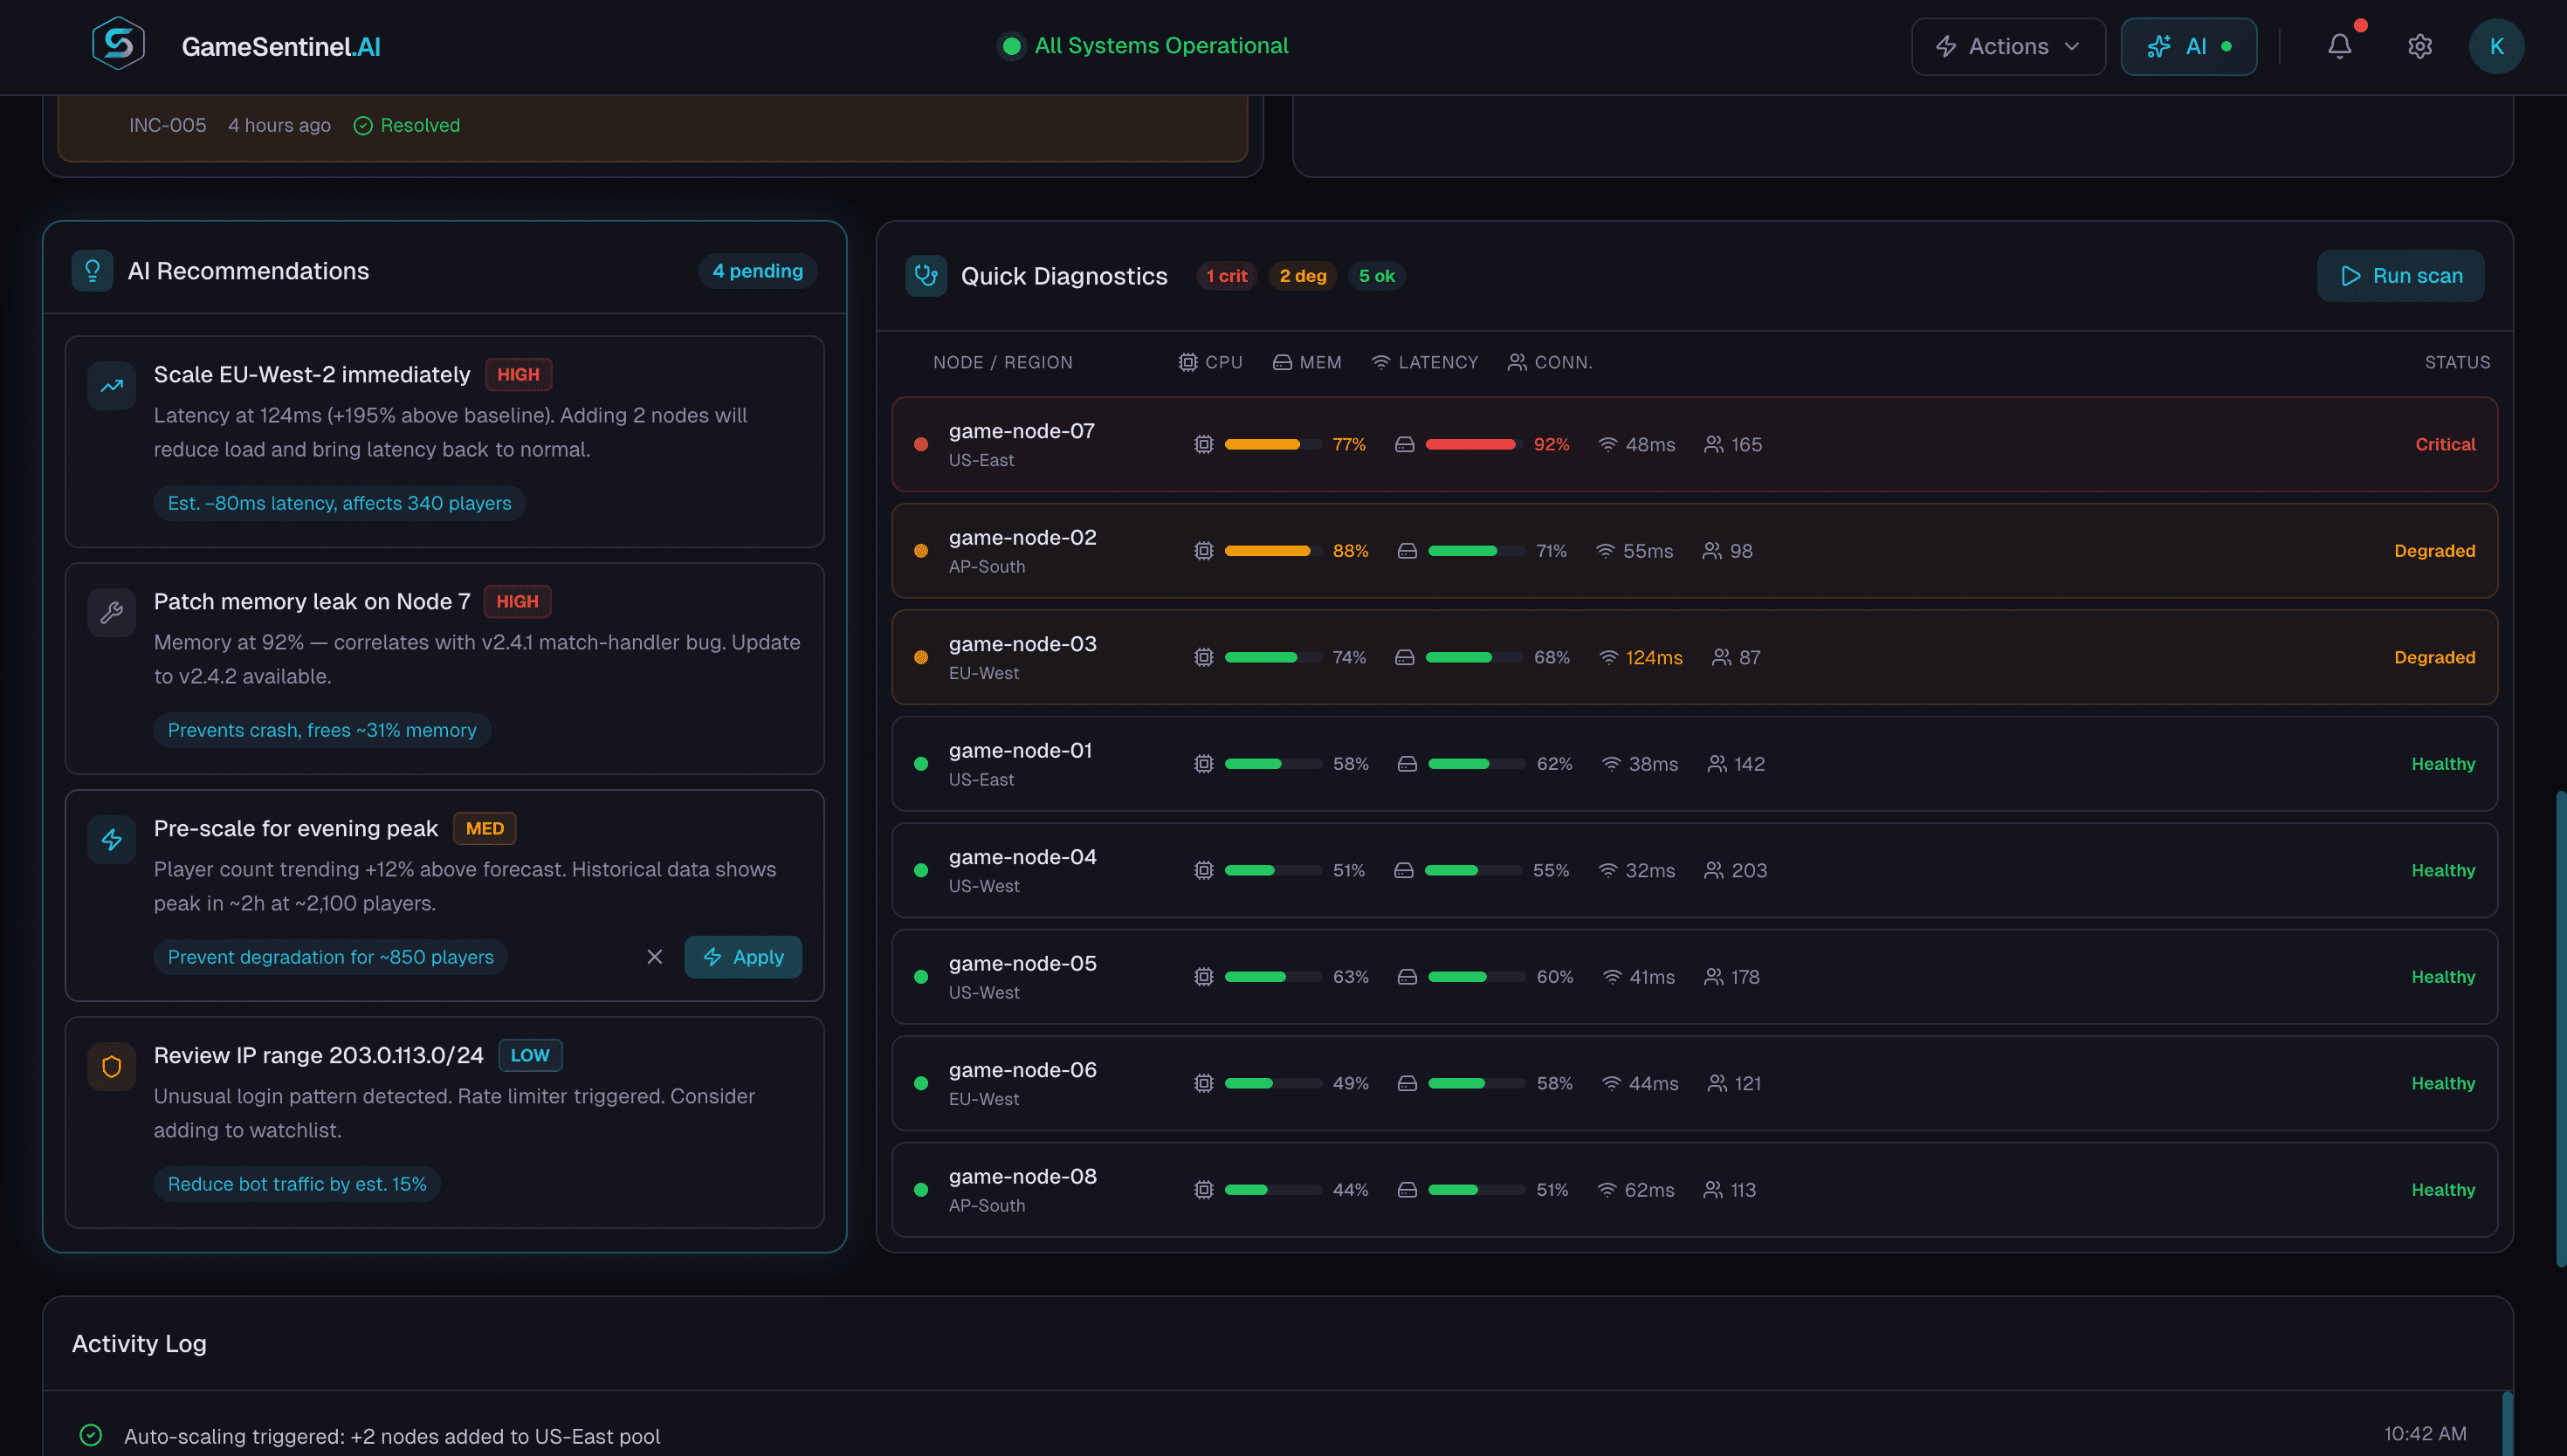2567x1456 pixels.
Task: Click the green All Systems Operational status indicator
Action: [1012, 46]
